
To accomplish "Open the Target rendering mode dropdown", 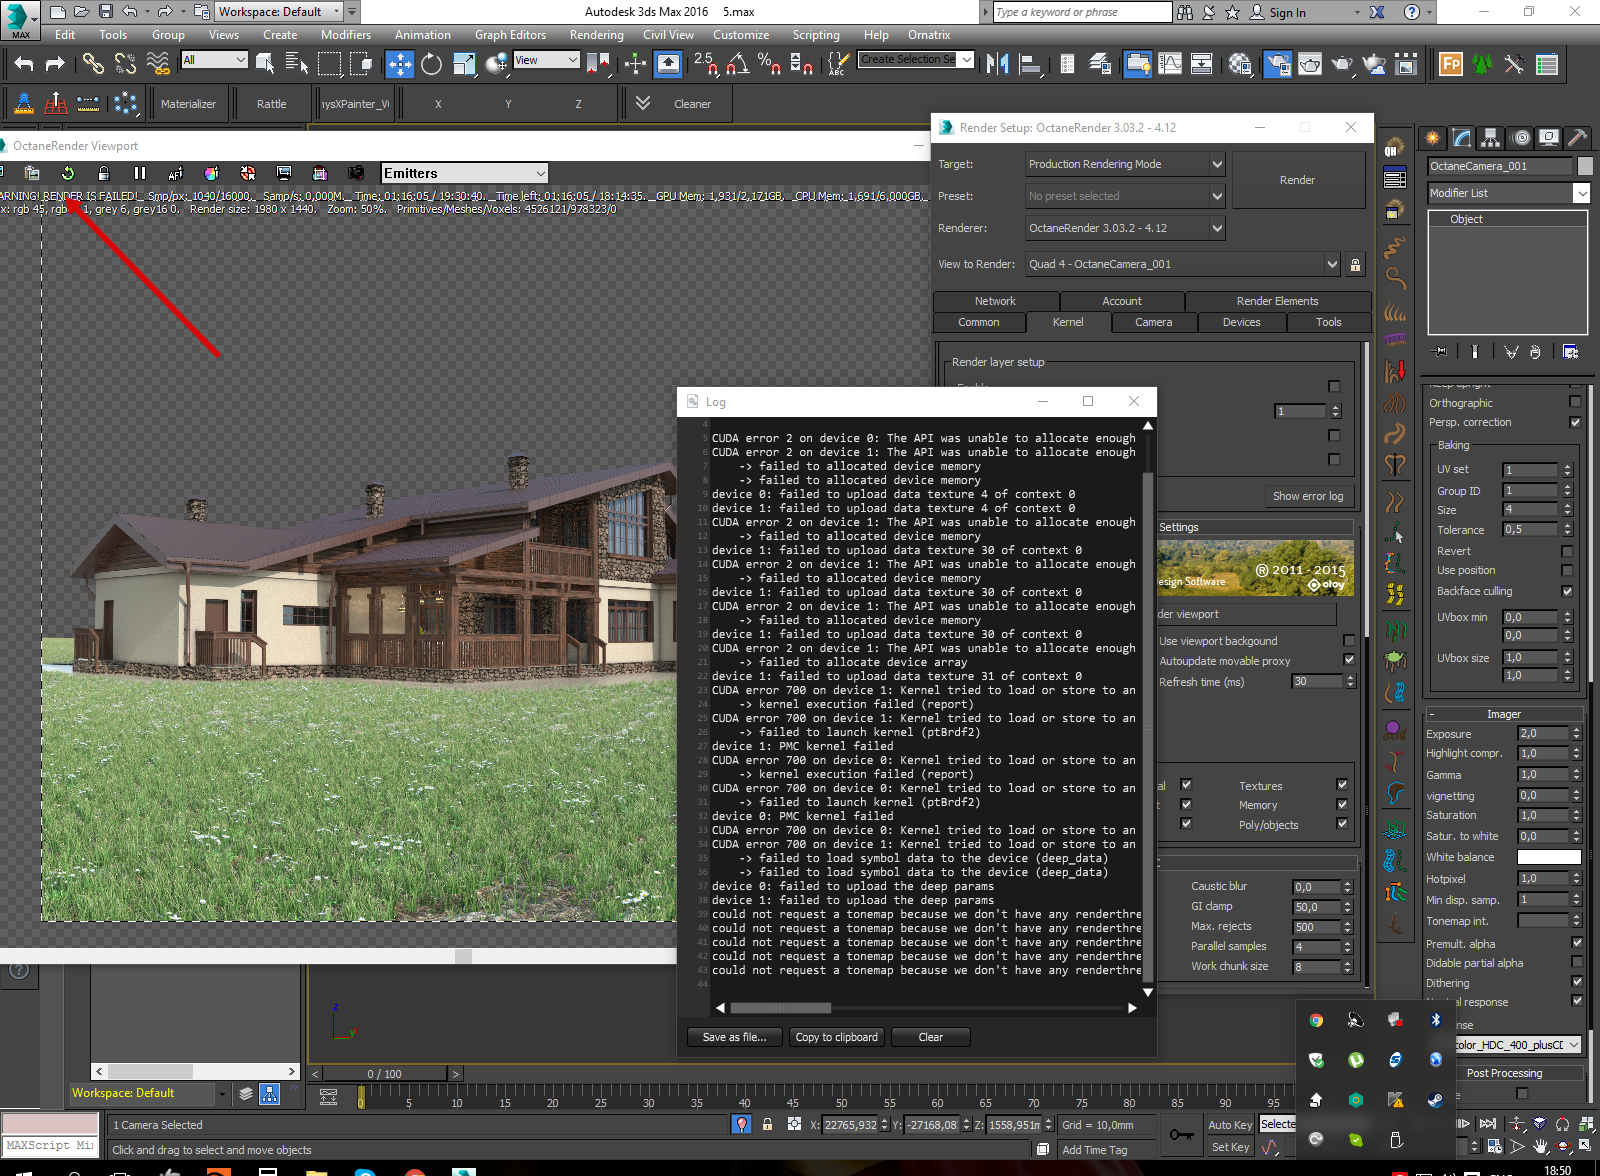I will point(1126,164).
